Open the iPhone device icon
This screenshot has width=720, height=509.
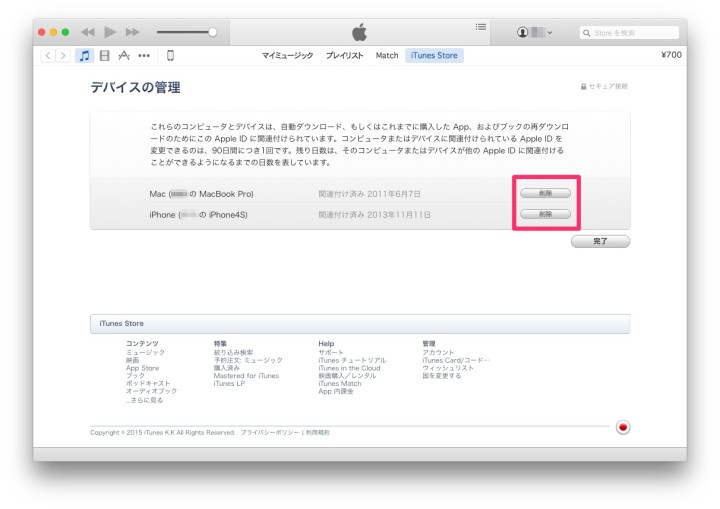(x=170, y=56)
